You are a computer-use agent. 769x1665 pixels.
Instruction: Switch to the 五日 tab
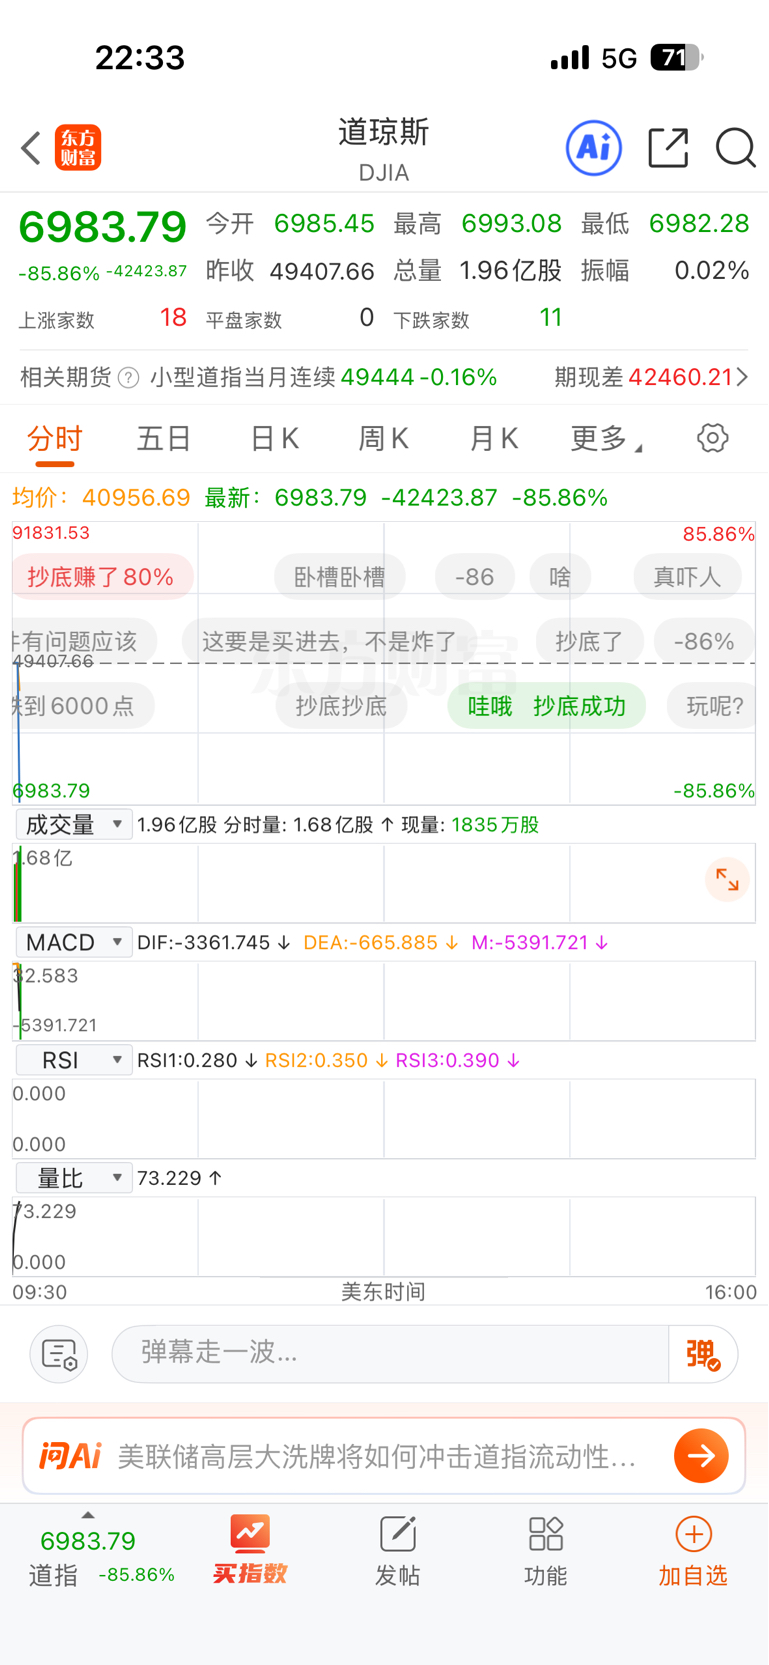[163, 438]
